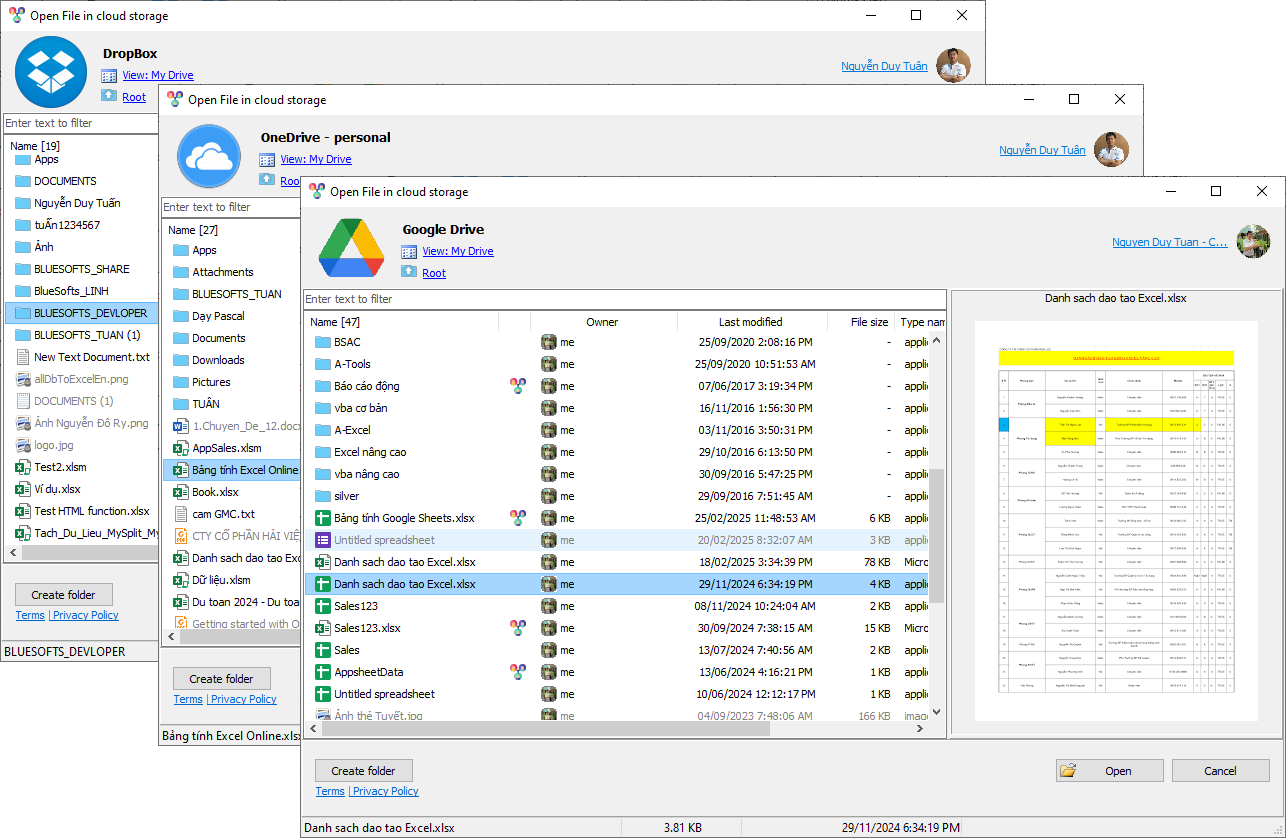Screen dimensions: 1286x838
Task: Click Create folder in DropBox window
Action: [64, 595]
